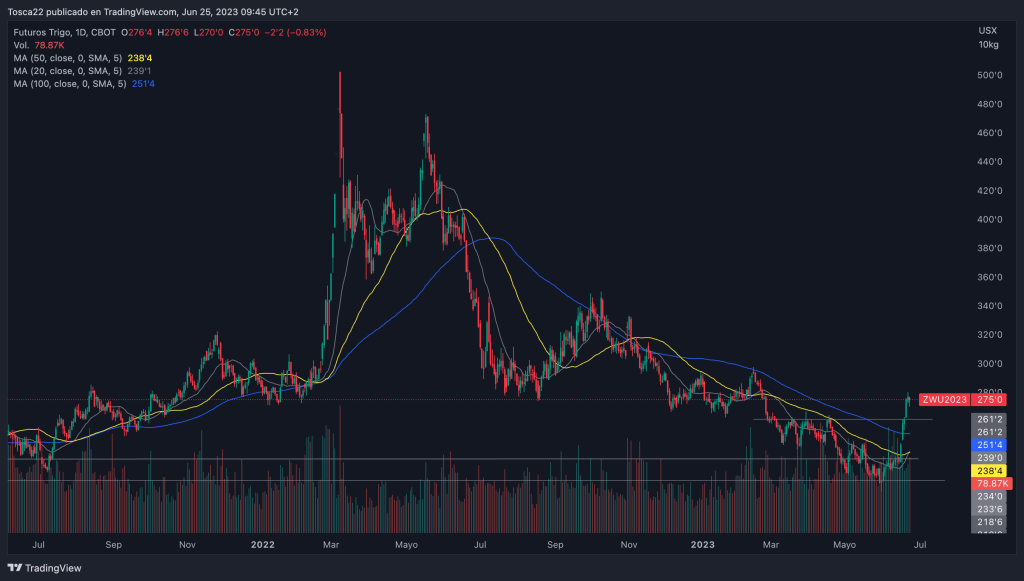The height and width of the screenshot is (581, 1024).
Task: Open the USX currency selector
Action: 987,31
